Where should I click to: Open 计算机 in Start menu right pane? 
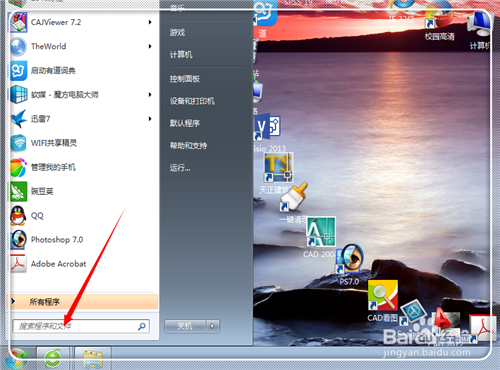pyautogui.click(x=181, y=55)
